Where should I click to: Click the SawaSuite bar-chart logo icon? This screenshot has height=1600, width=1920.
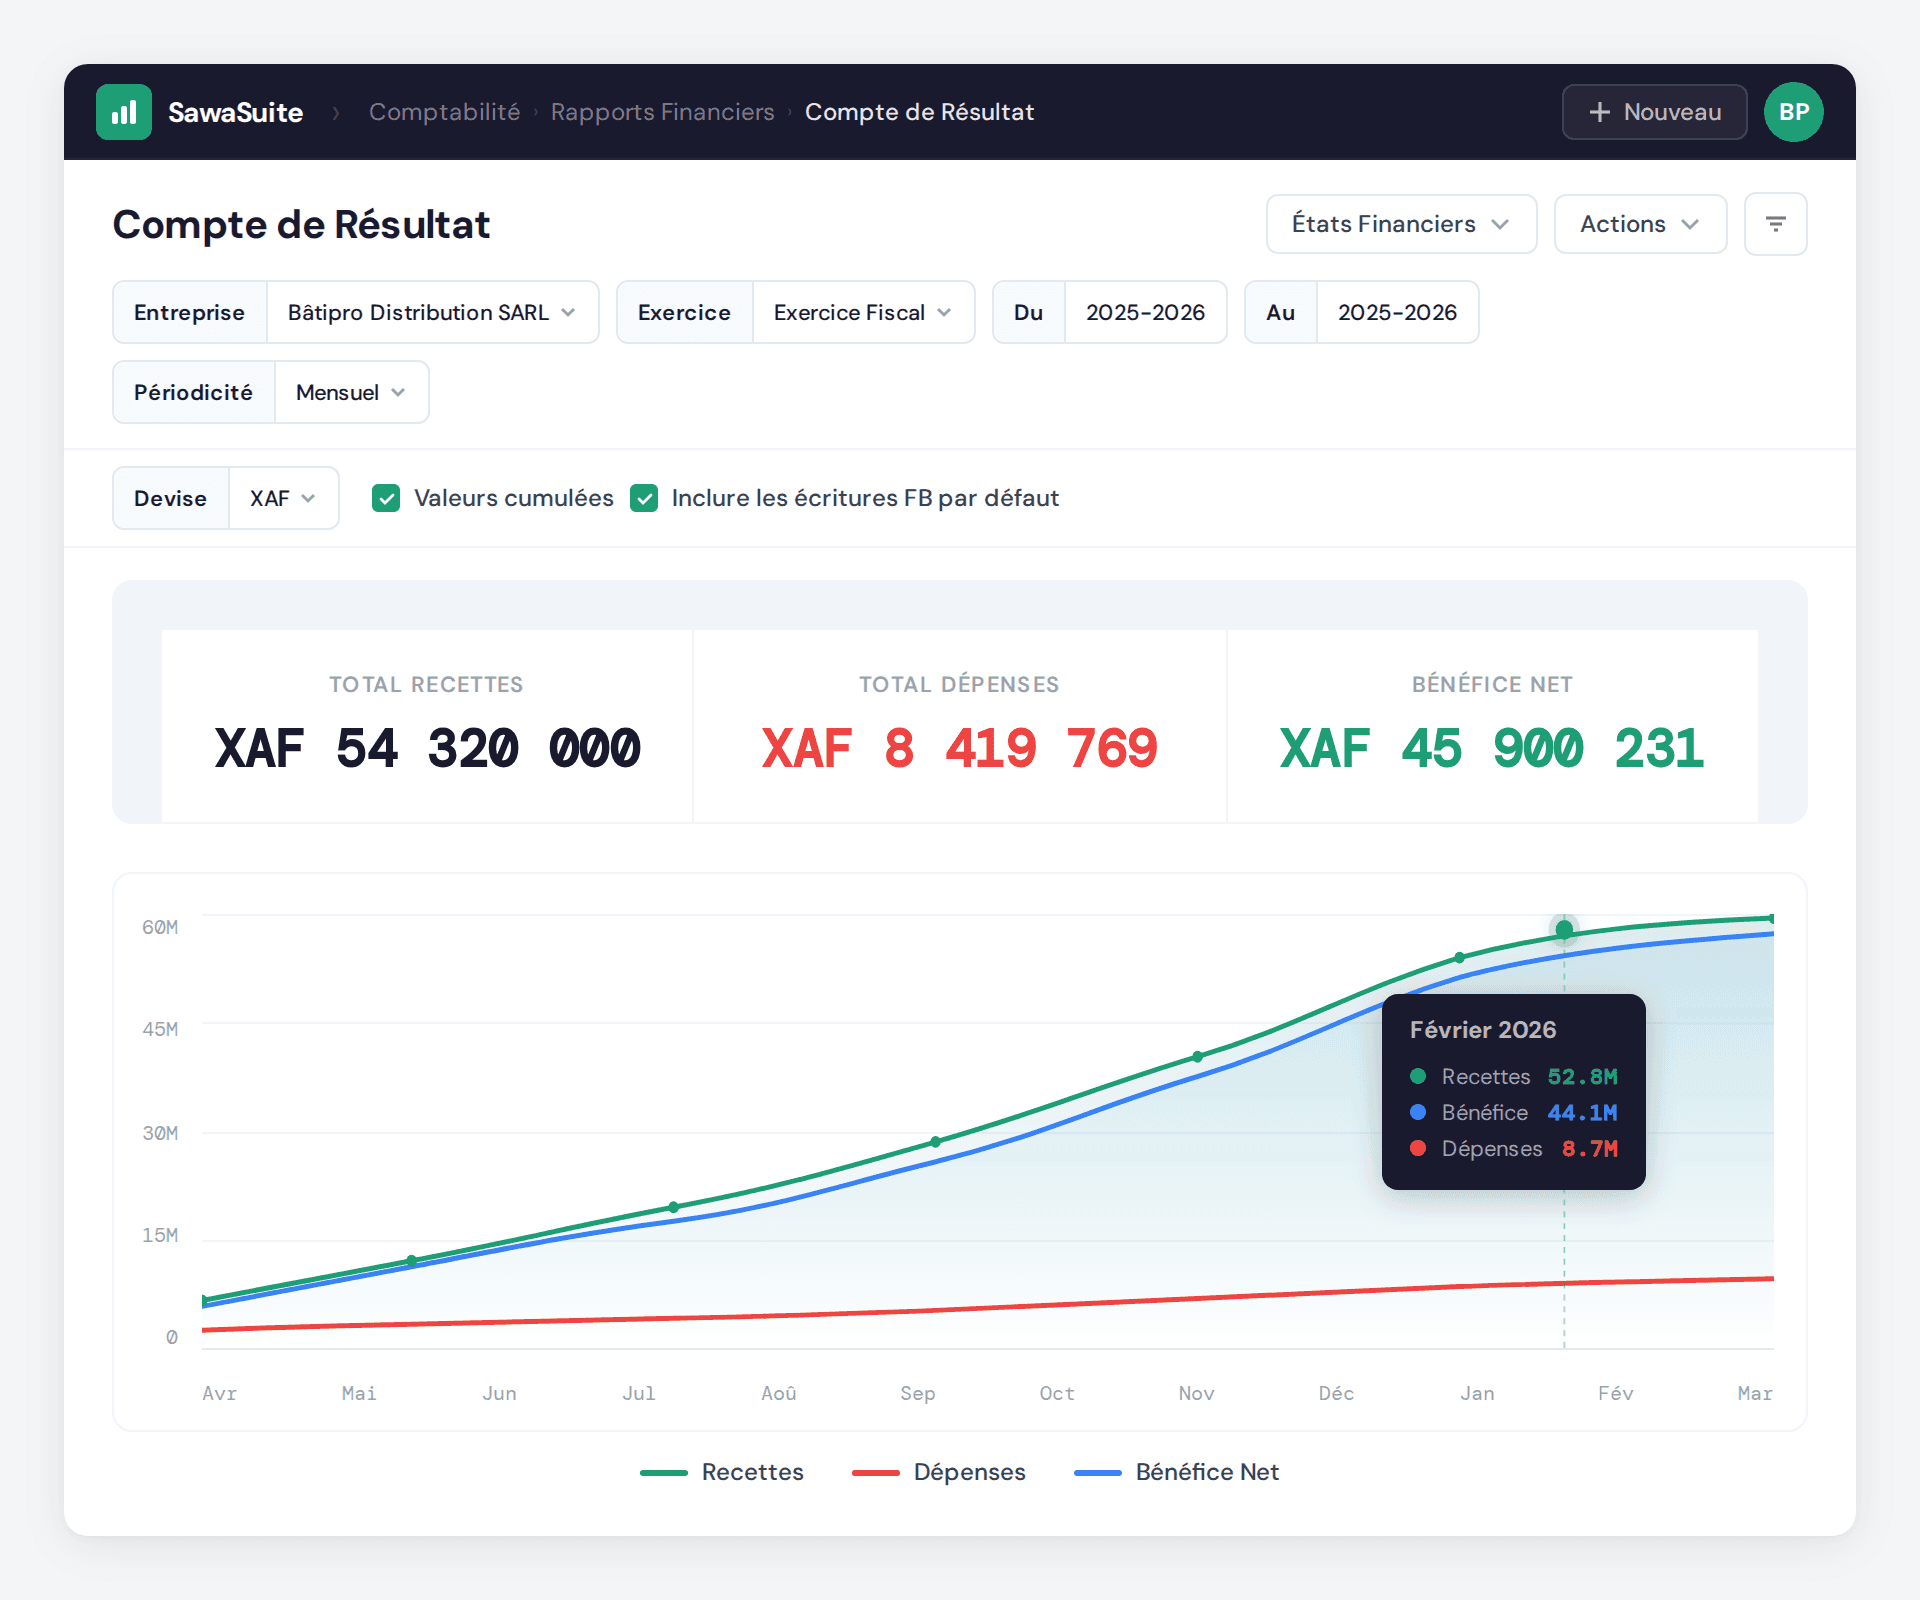tap(124, 112)
